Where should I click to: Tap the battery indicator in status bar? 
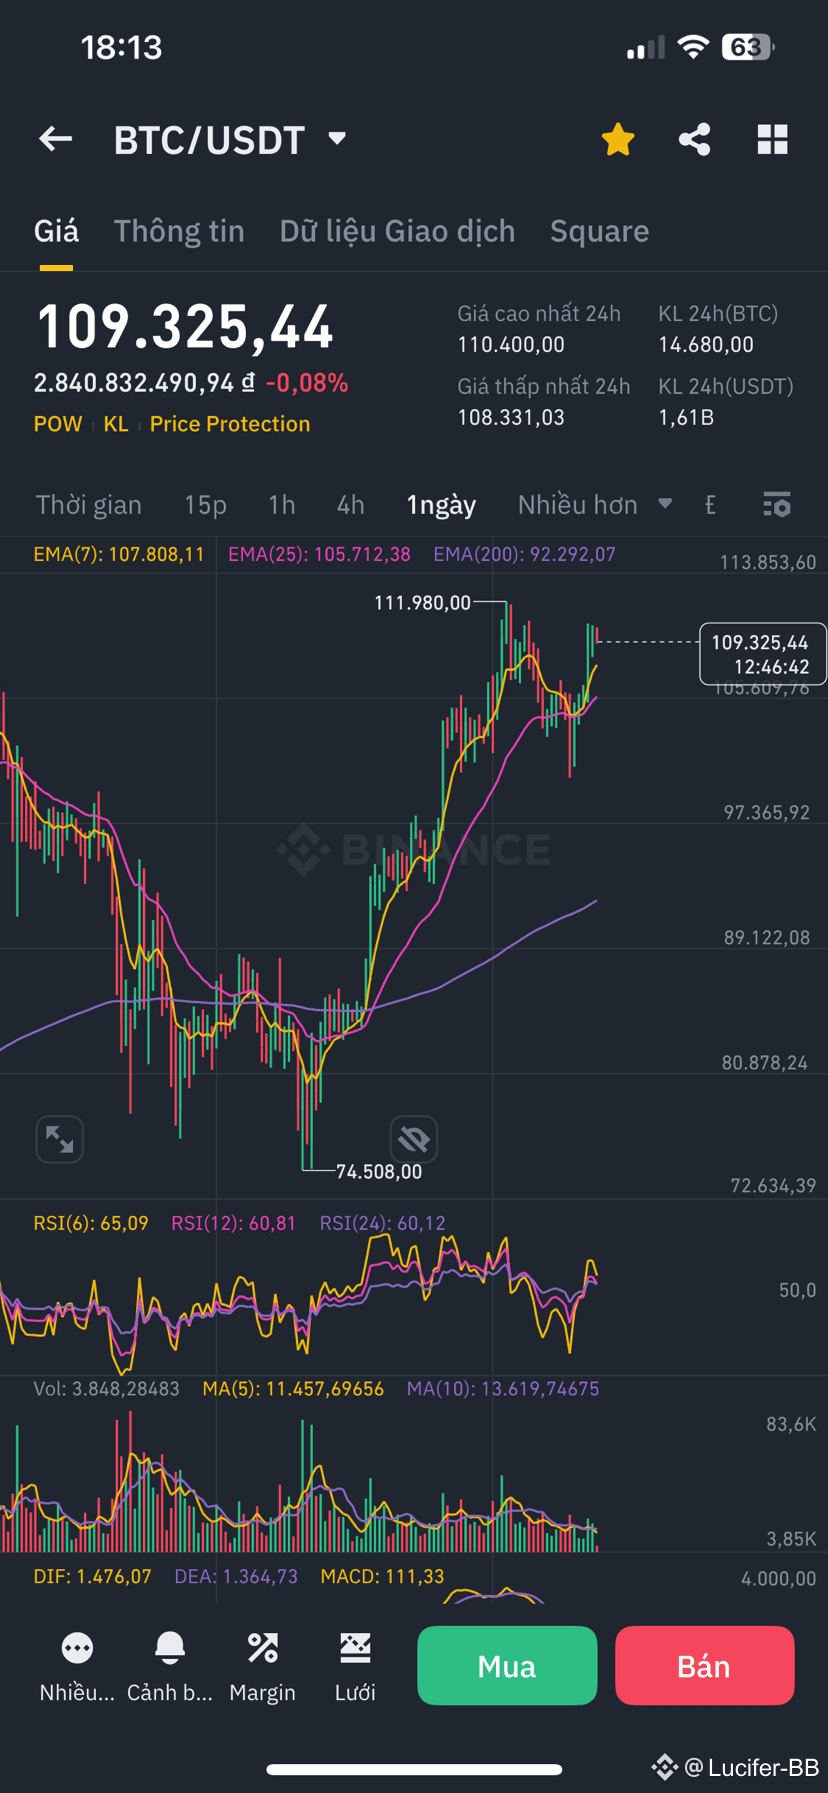(x=746, y=47)
